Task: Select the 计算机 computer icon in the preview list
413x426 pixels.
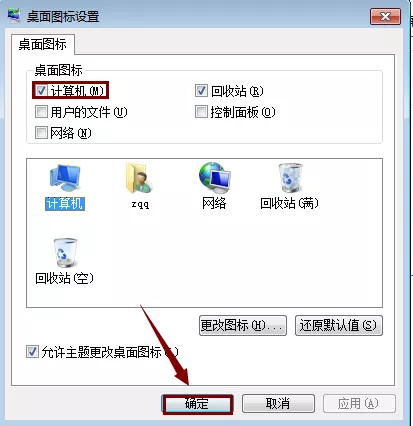Action: click(65, 178)
